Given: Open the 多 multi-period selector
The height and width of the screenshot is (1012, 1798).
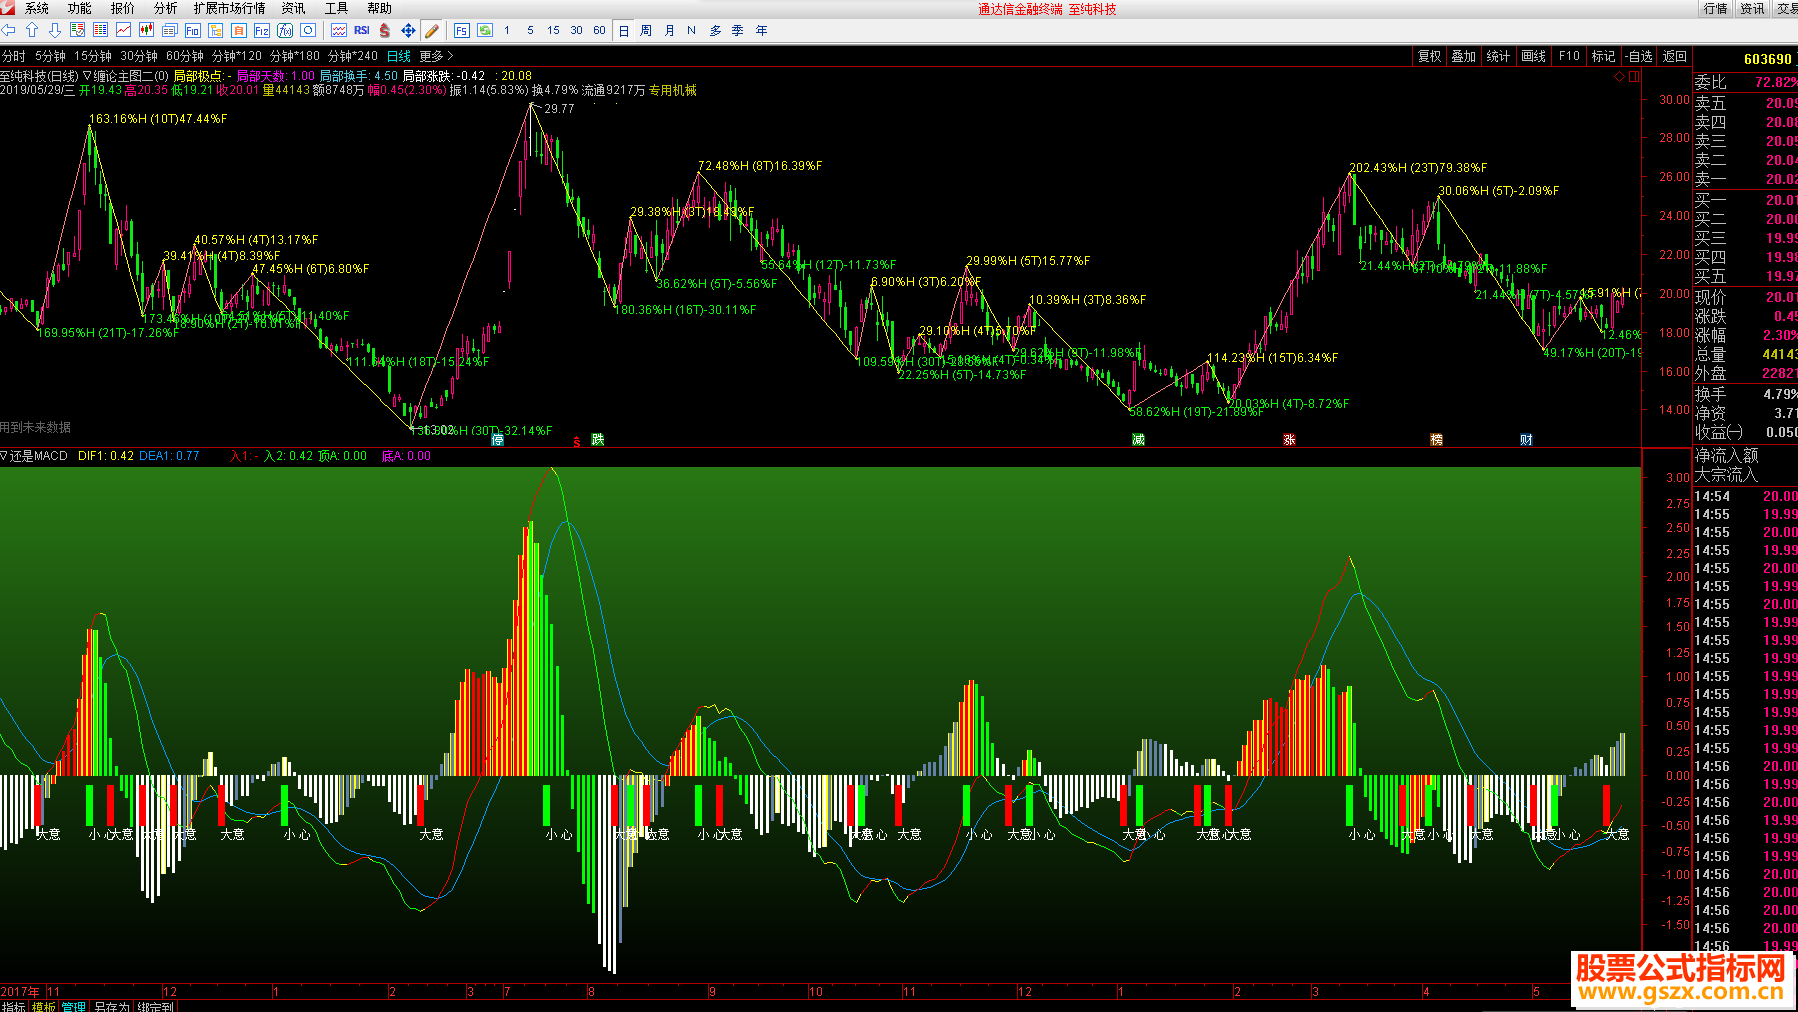Looking at the screenshot, I should (715, 30).
